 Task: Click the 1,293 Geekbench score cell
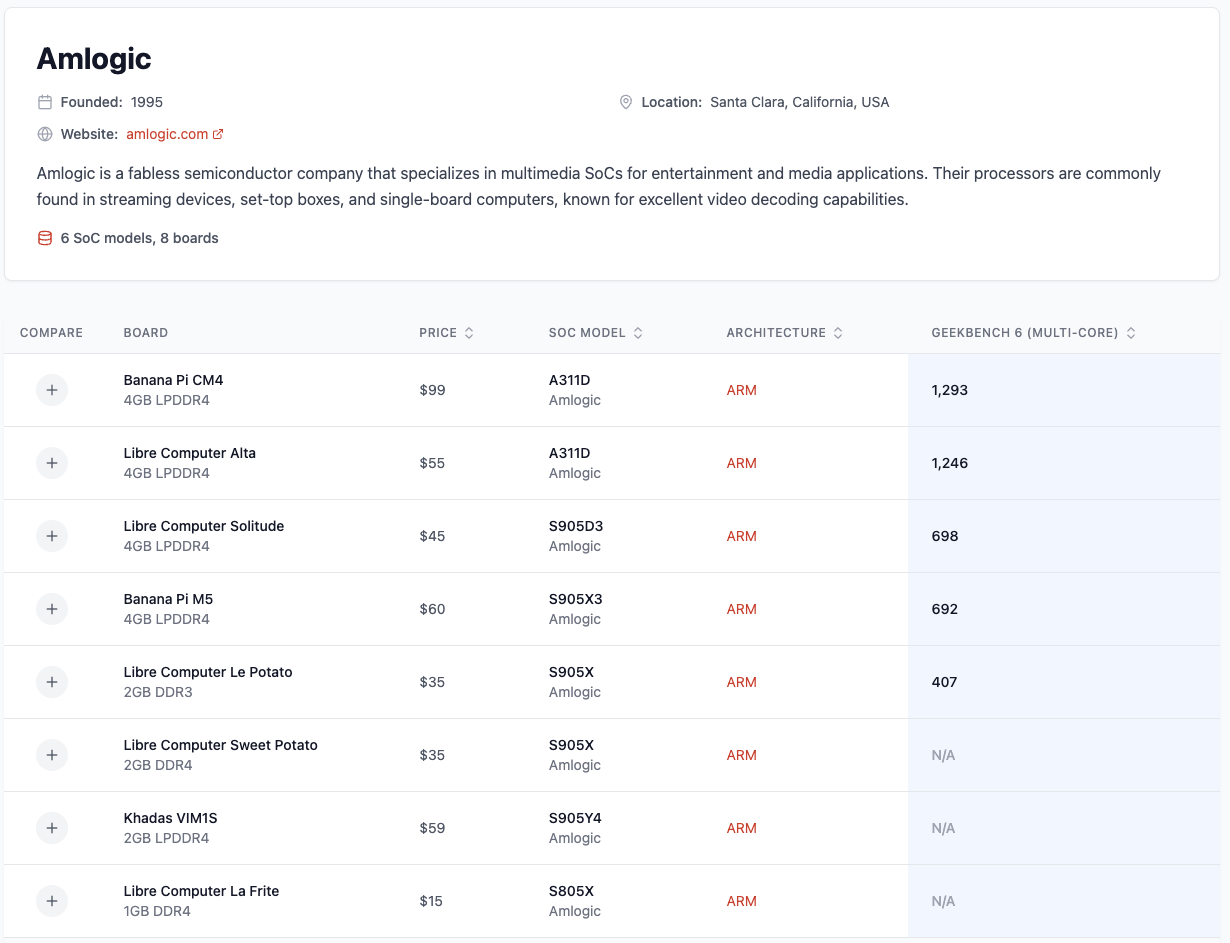point(949,390)
